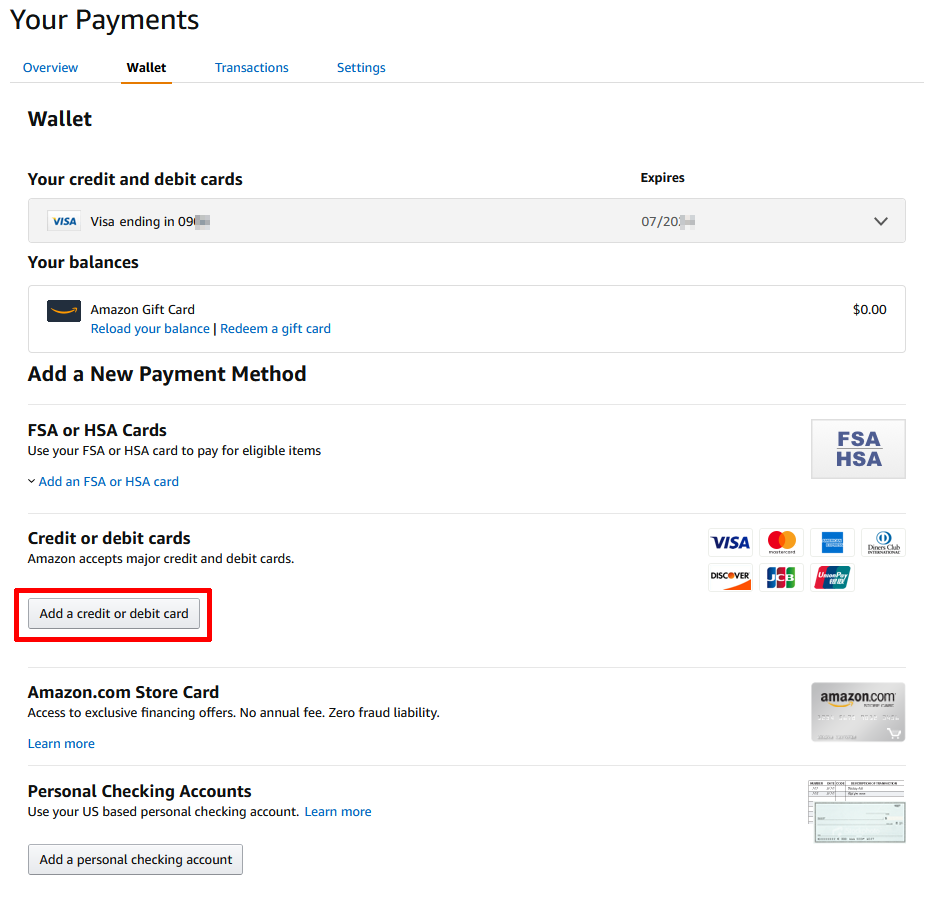The height and width of the screenshot is (901, 930).
Task: Open the Overview tab
Action: (50, 68)
